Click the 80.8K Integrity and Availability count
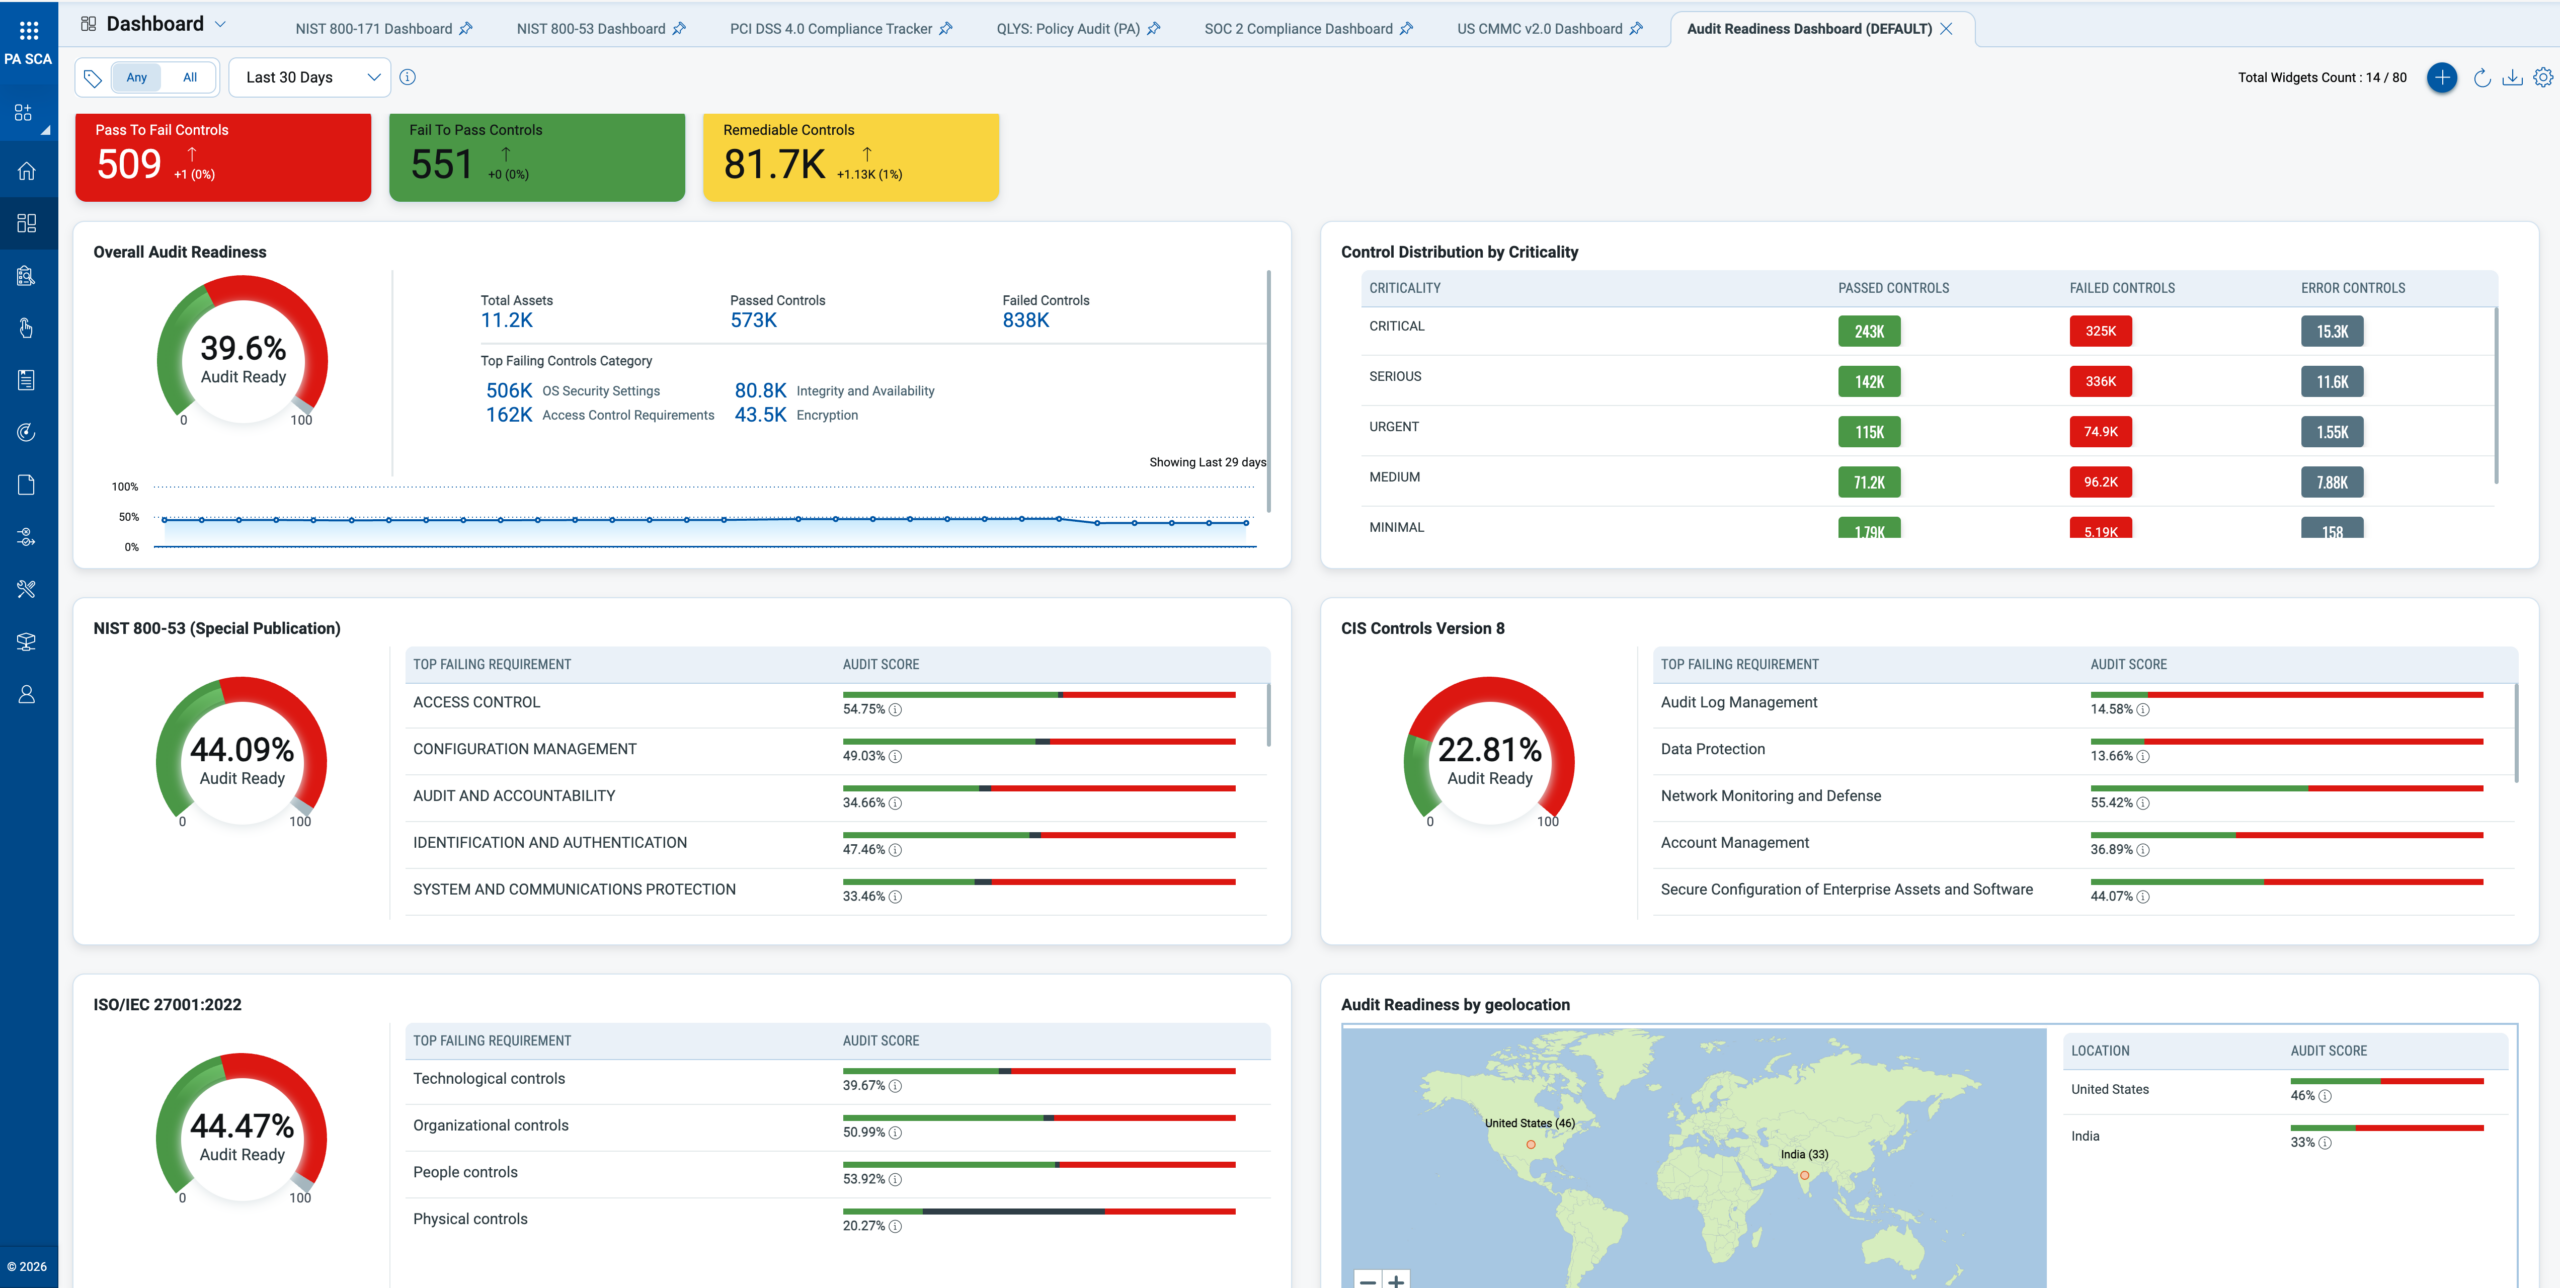2560x1288 pixels. 760,390
